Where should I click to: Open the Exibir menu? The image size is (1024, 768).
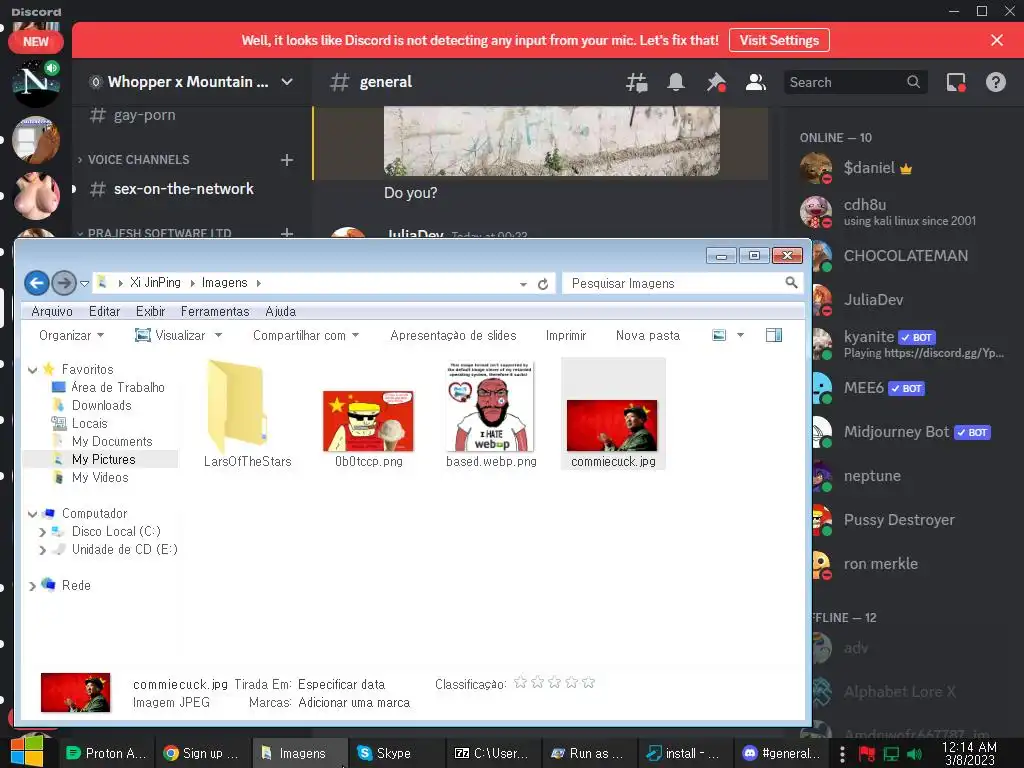pos(150,312)
